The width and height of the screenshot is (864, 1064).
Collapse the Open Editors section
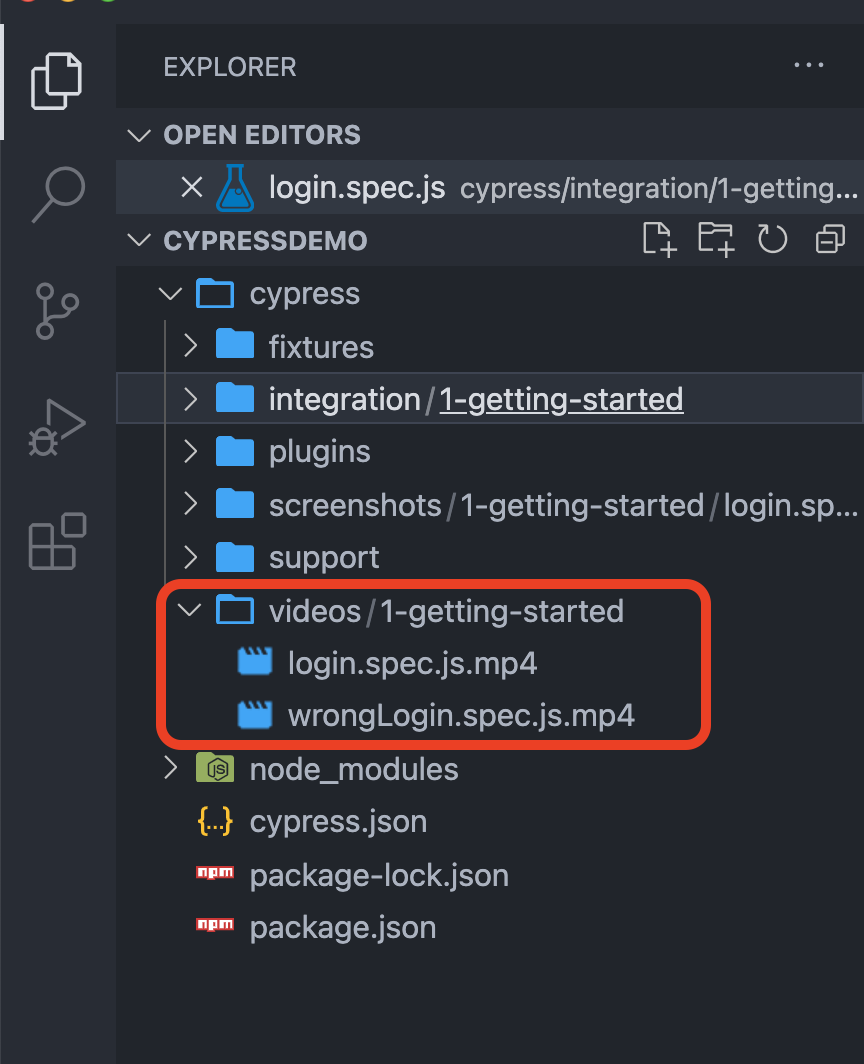[141, 135]
